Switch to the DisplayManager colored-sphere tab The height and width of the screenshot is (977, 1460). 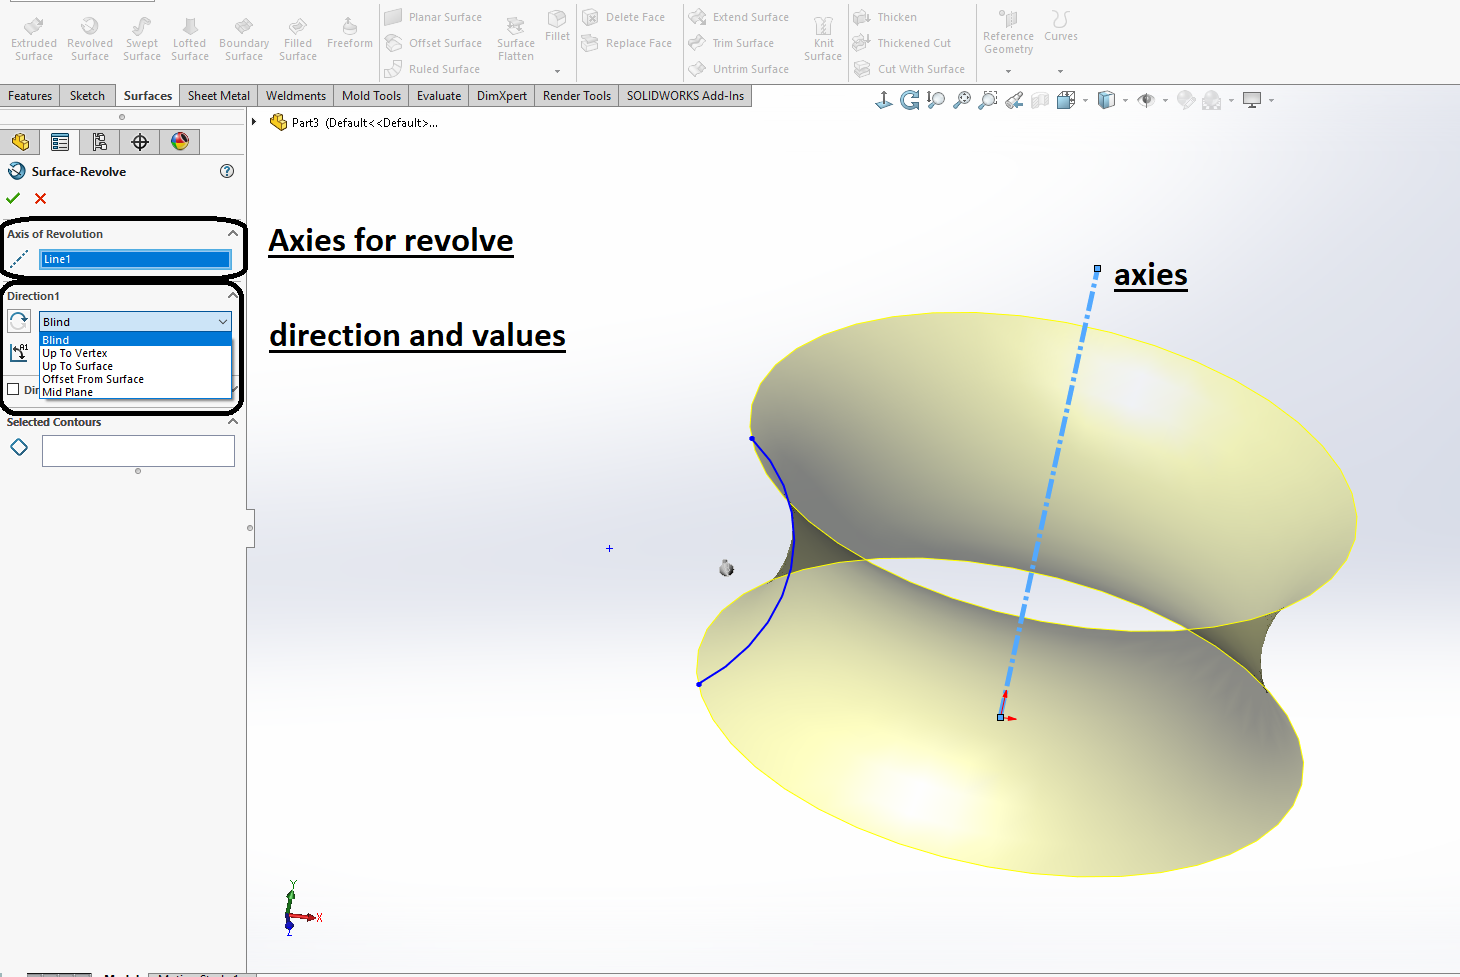[180, 141]
